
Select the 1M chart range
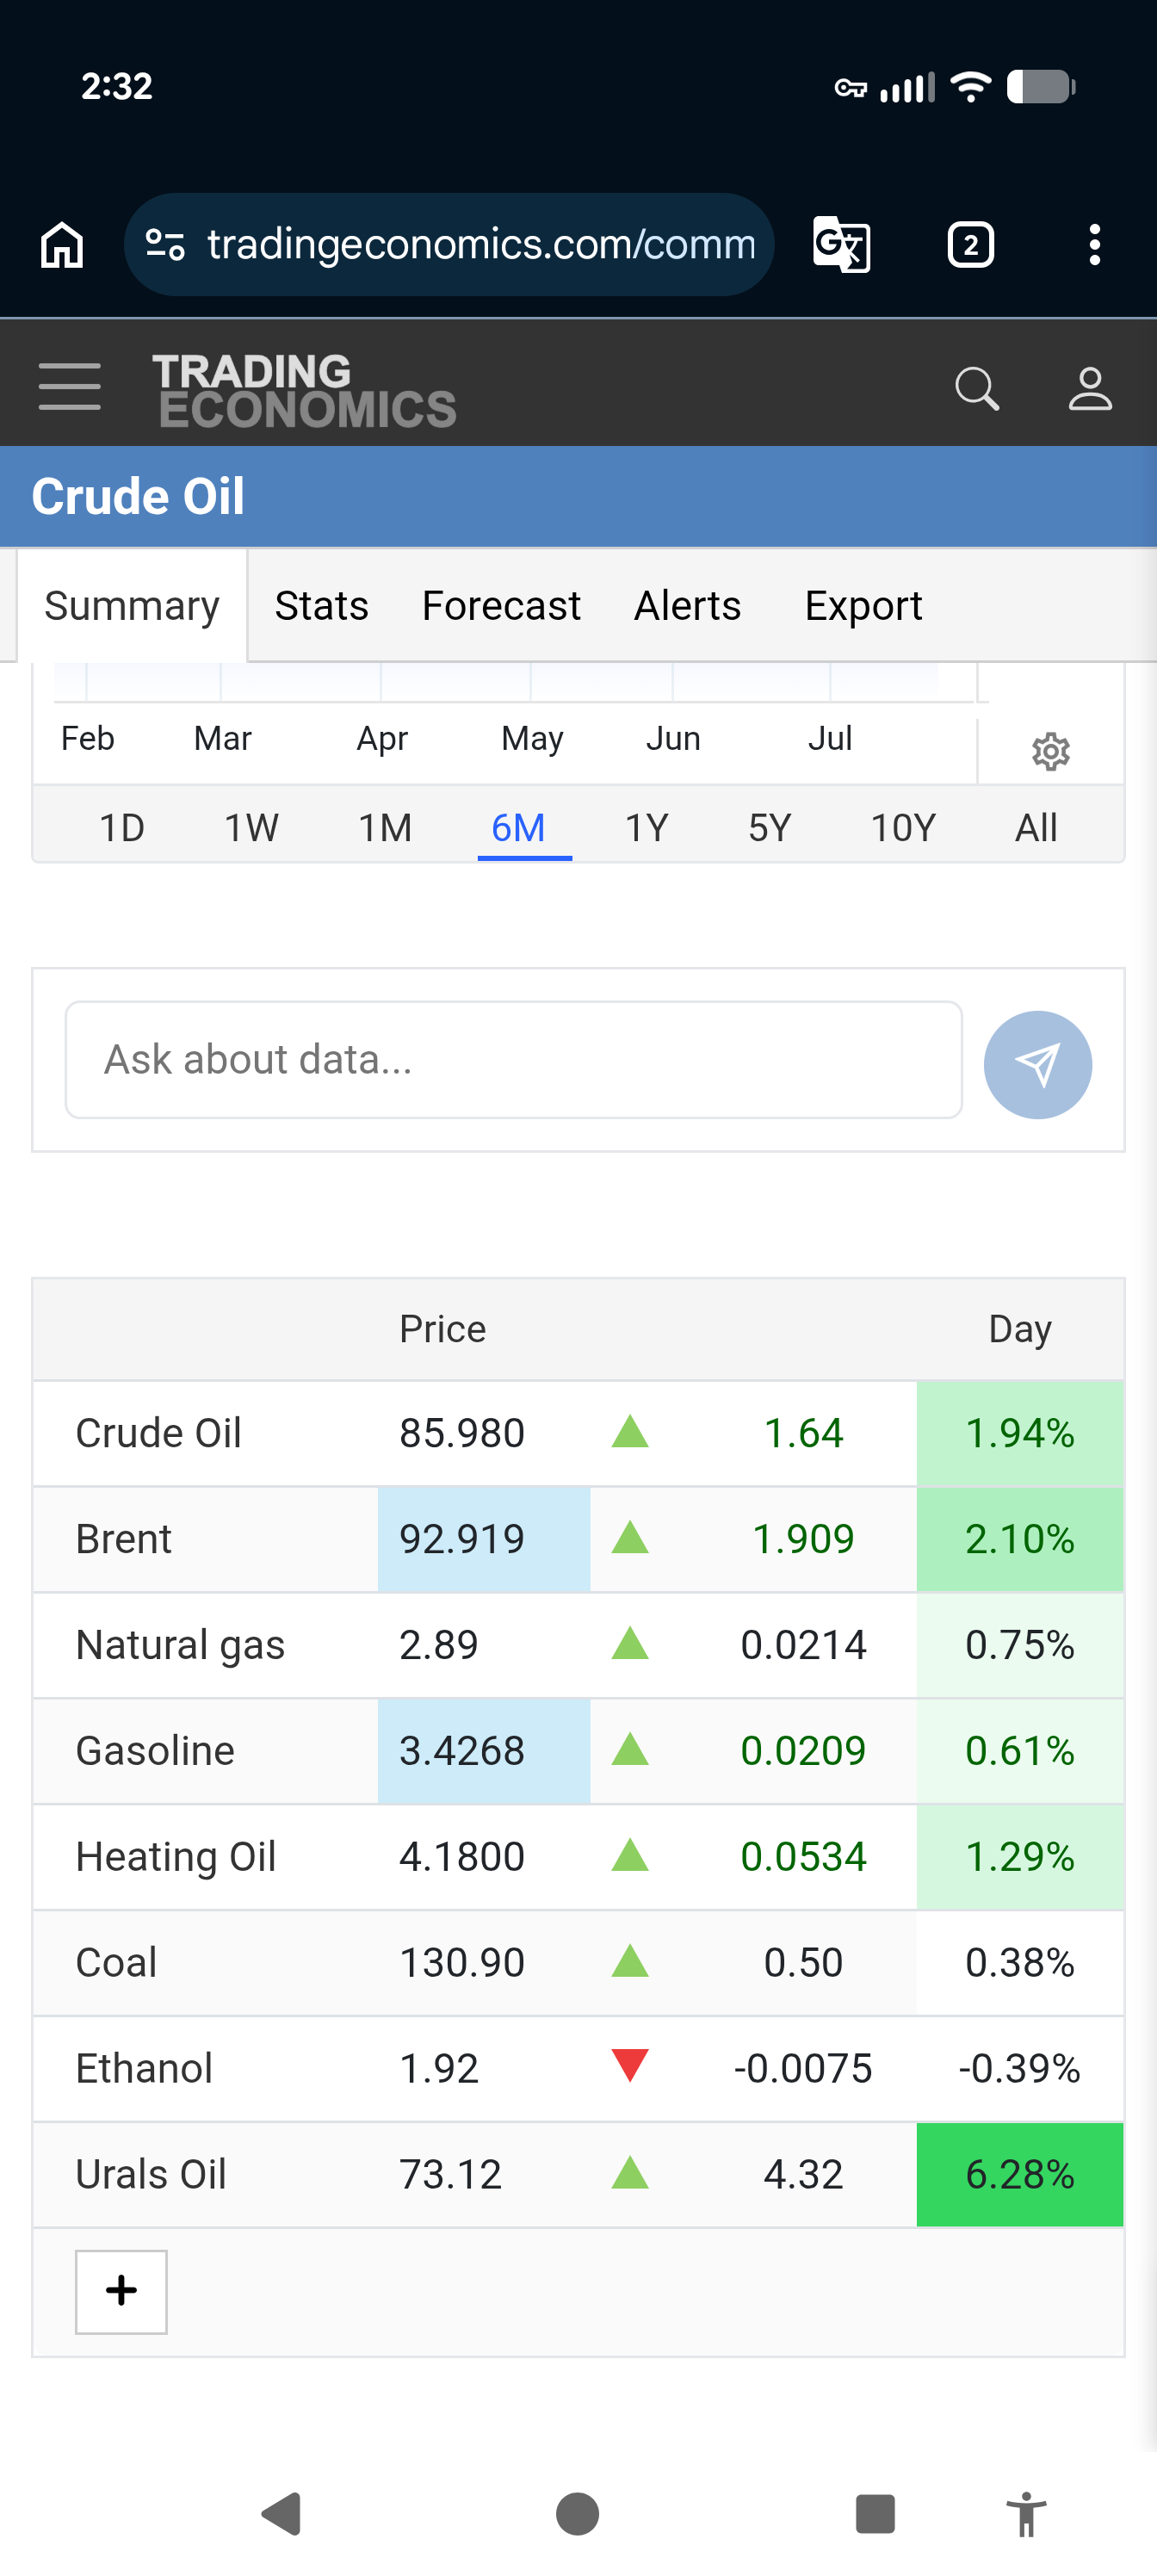point(385,828)
